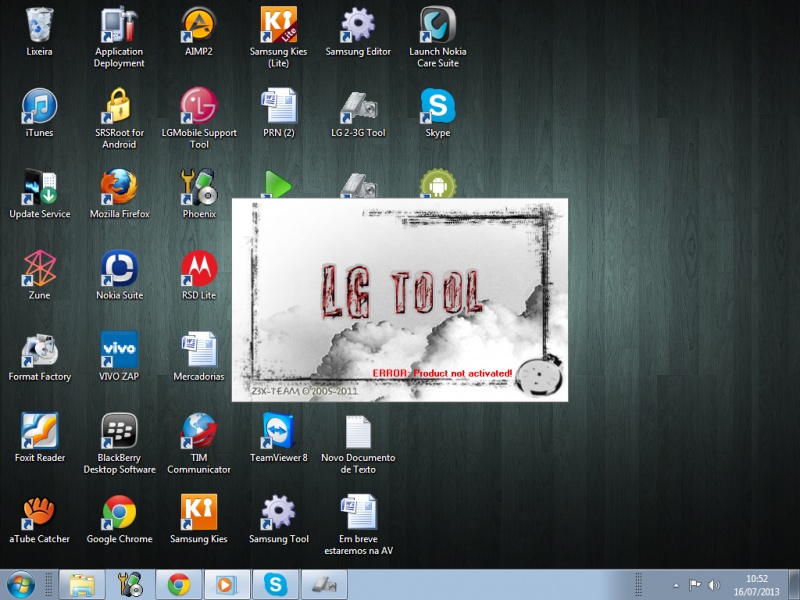Open Em breve estaremos na AV document
Image resolution: width=800 pixels, height=600 pixels.
pyautogui.click(x=358, y=523)
